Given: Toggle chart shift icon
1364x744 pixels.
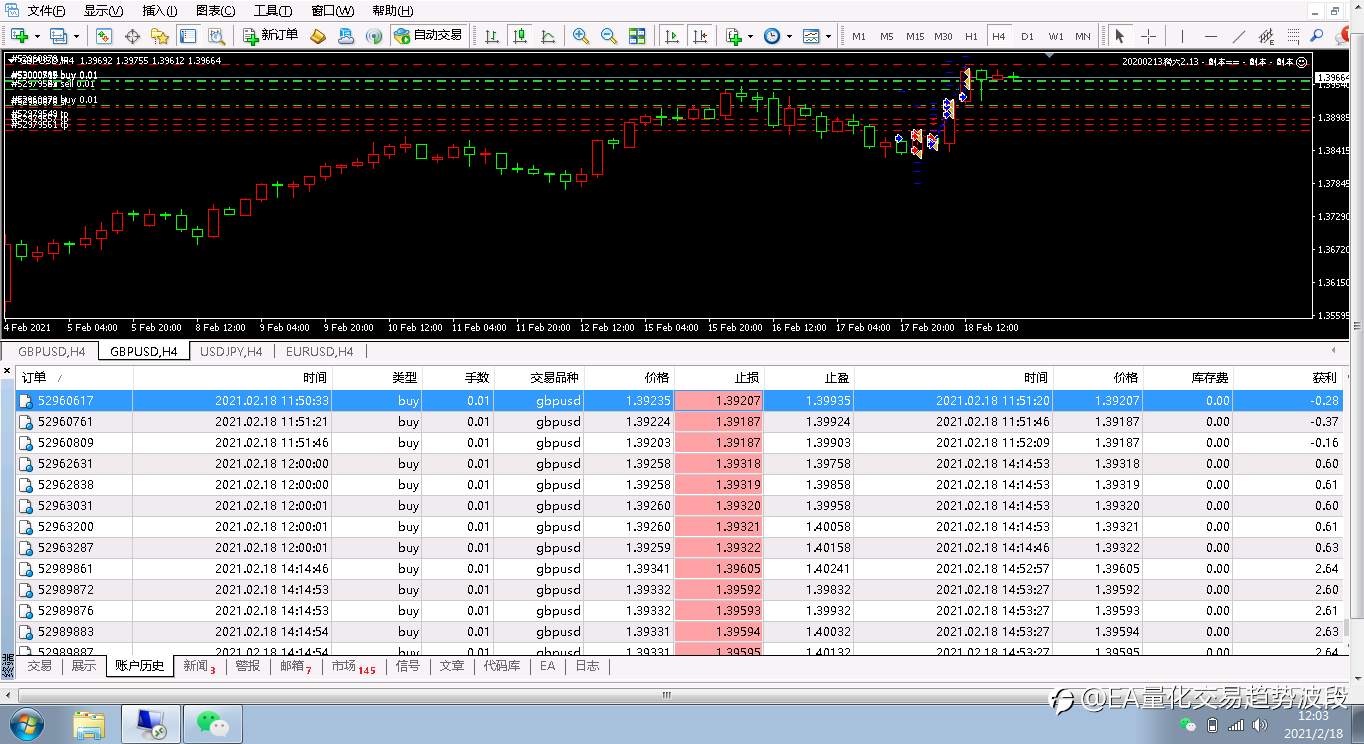Looking at the screenshot, I should click(700, 36).
